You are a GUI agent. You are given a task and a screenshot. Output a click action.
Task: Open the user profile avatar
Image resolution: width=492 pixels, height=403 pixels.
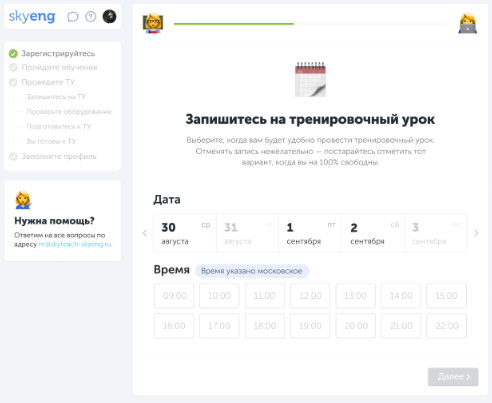click(x=109, y=16)
